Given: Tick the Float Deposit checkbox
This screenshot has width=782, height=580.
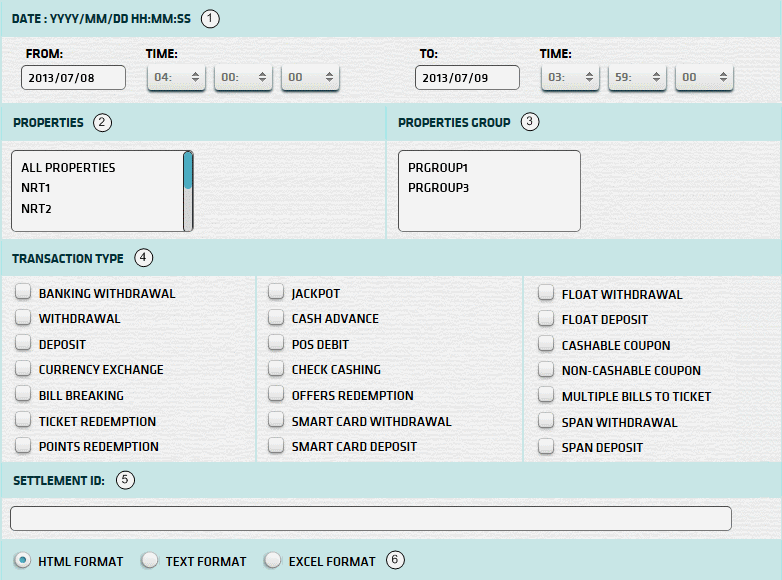Looking at the screenshot, I should (x=546, y=319).
